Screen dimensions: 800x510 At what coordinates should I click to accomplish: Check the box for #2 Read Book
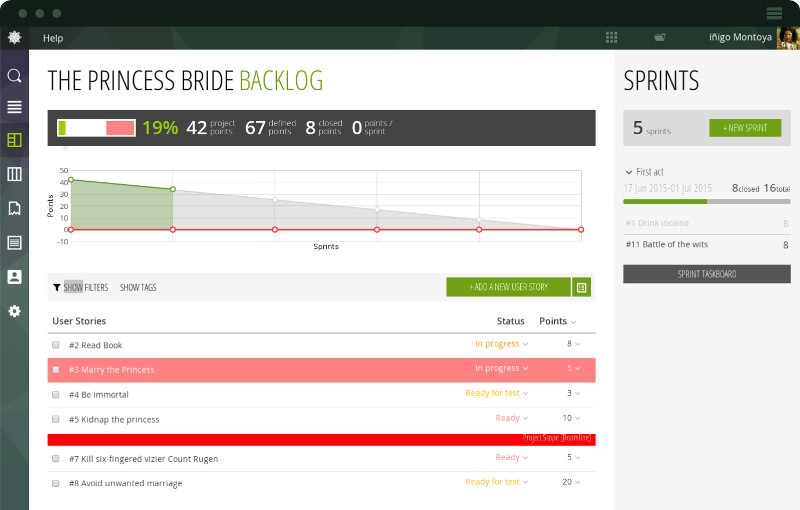tap(56, 345)
